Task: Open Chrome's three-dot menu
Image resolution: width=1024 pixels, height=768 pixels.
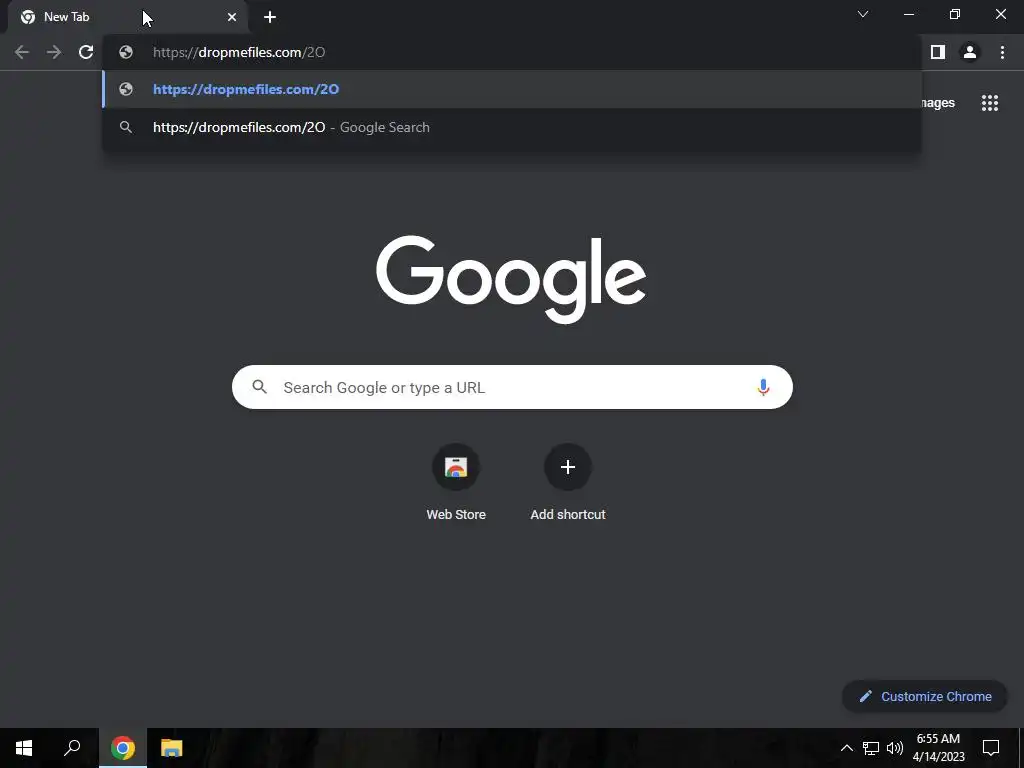Action: [1002, 52]
